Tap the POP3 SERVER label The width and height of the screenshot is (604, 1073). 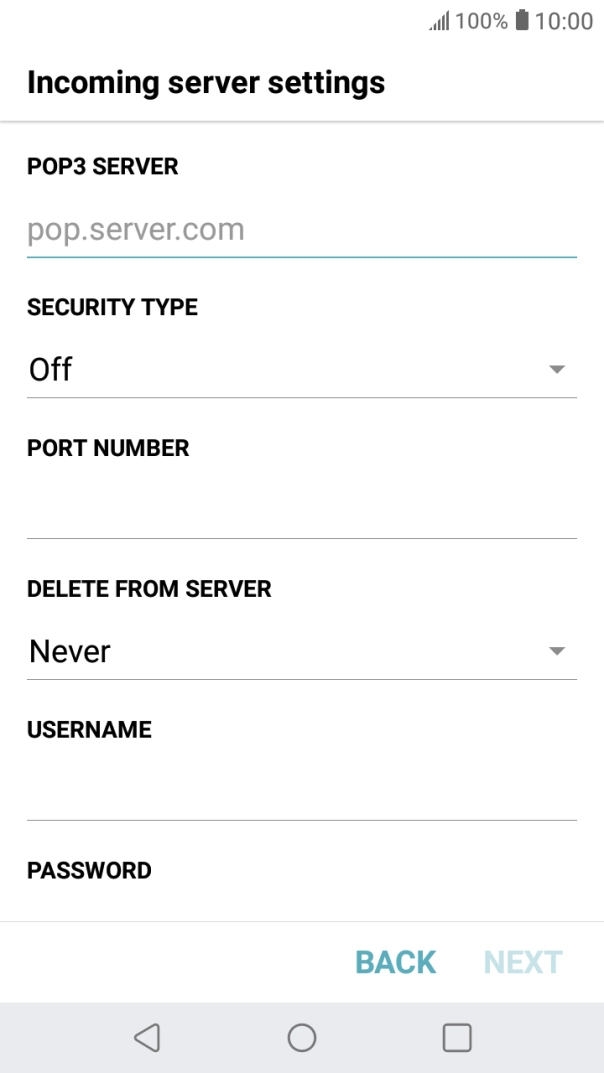point(102,166)
